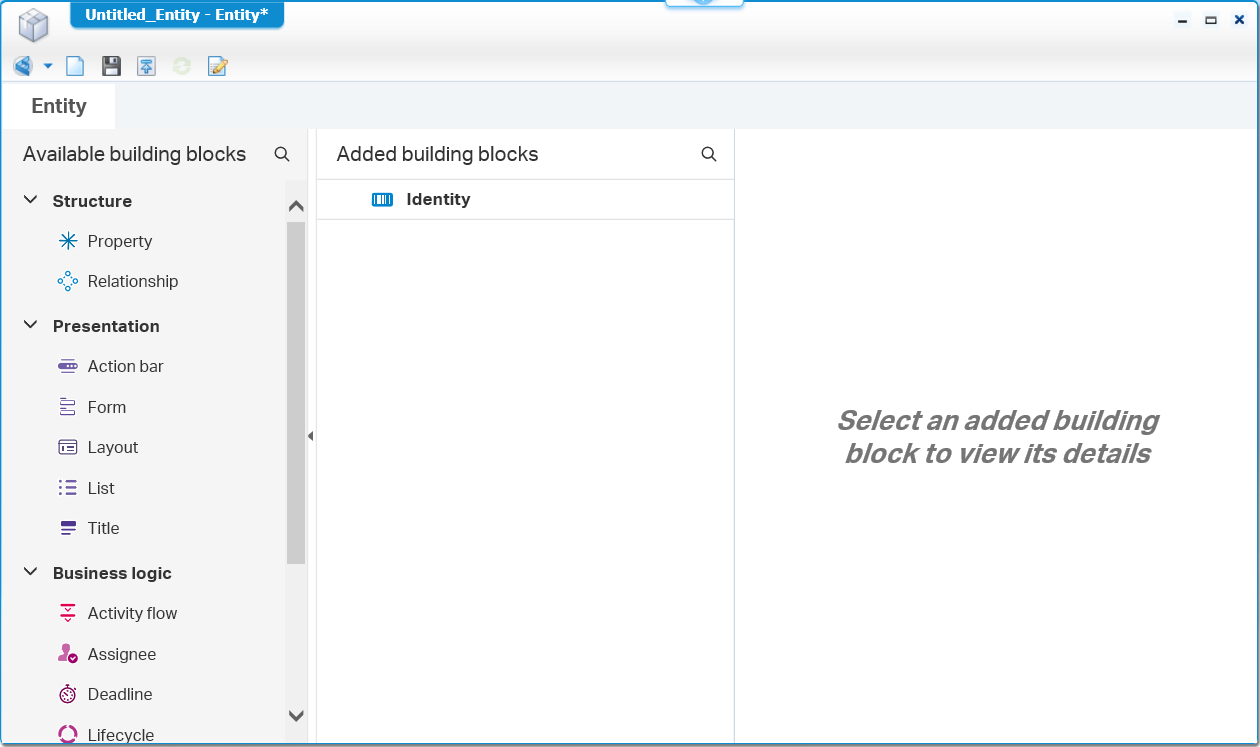Collapse the Presentation section chevron
Viewport: 1260px width, 747px height.
coord(31,325)
